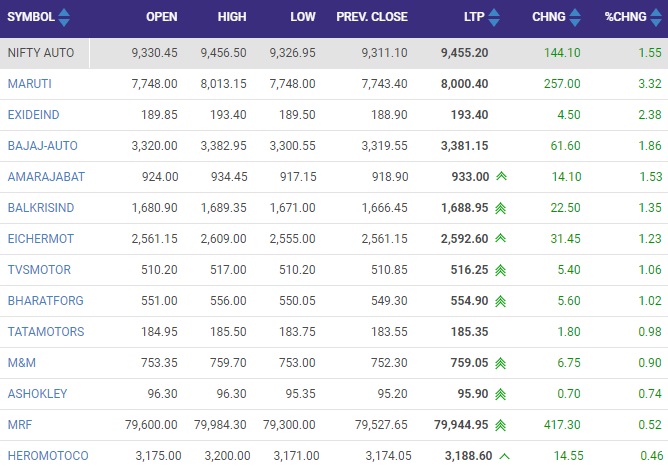Select MARUTI change value 257.00
The width and height of the screenshot is (668, 467).
tap(562, 84)
